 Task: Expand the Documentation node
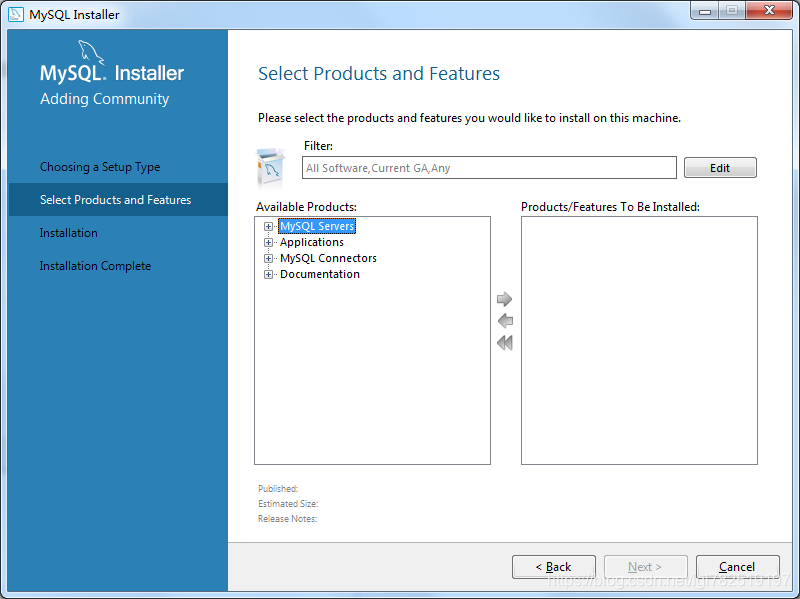[x=268, y=274]
